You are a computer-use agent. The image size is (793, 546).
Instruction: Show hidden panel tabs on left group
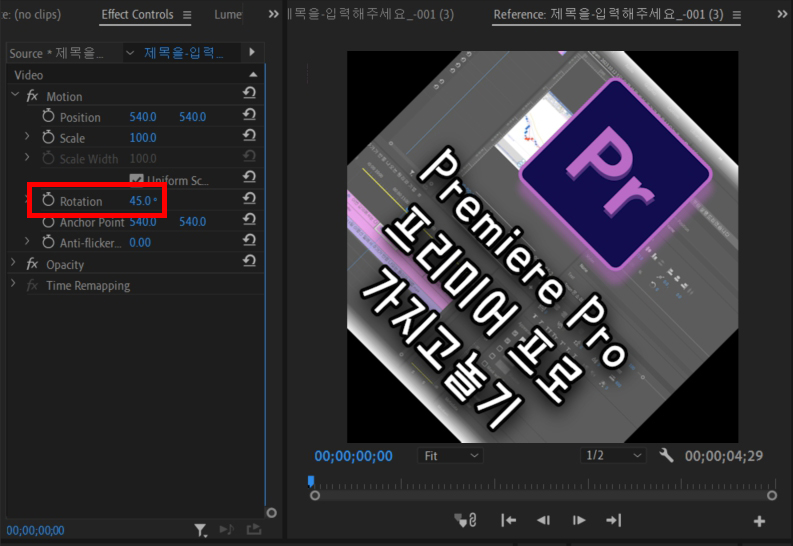(x=274, y=14)
